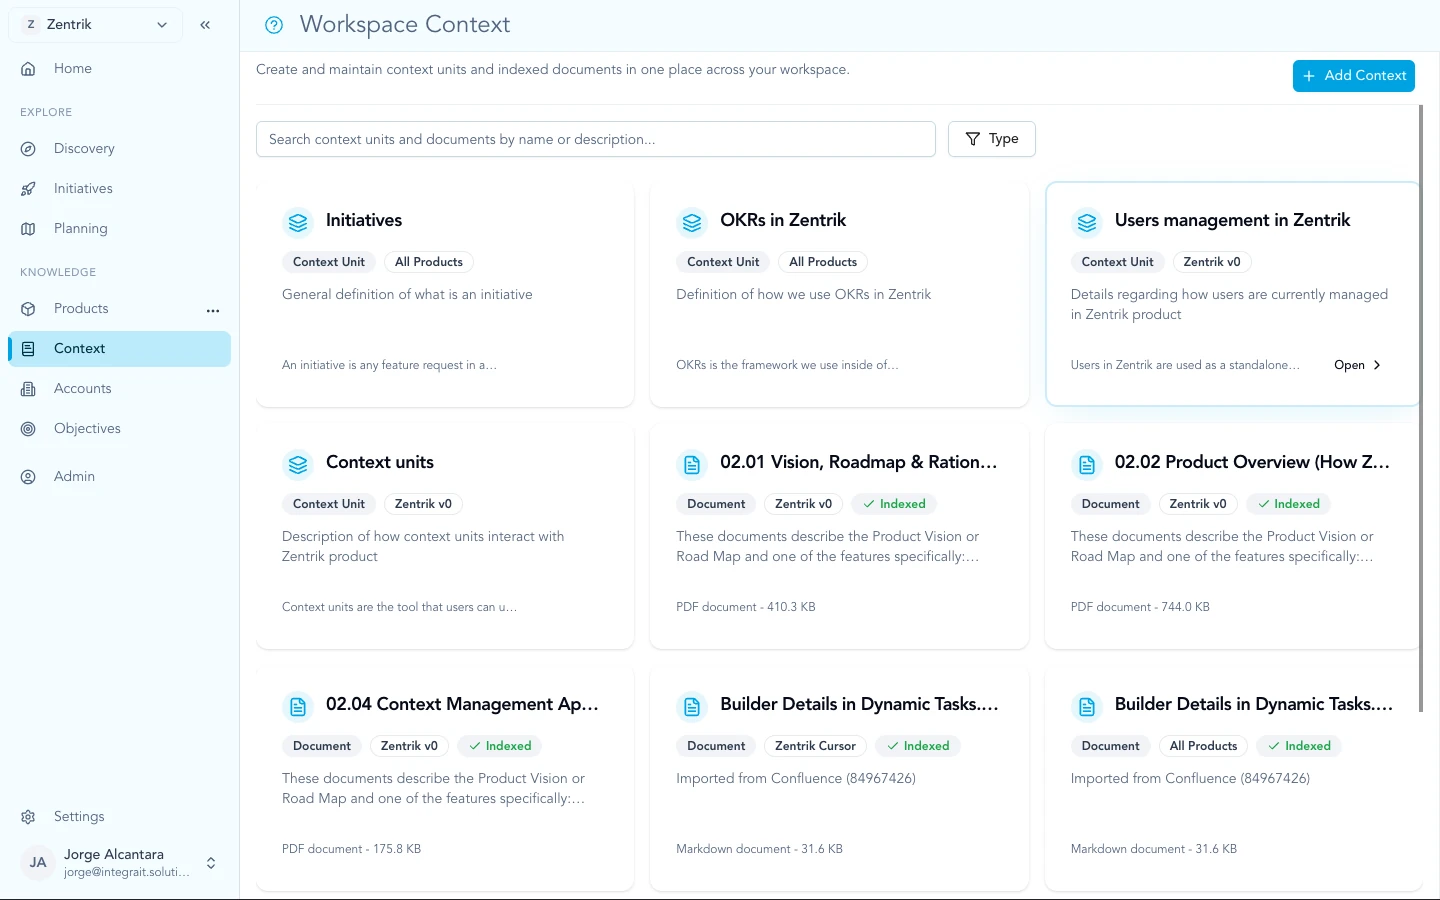Select the Objectives target icon
This screenshot has width=1440, height=900.
(28, 428)
